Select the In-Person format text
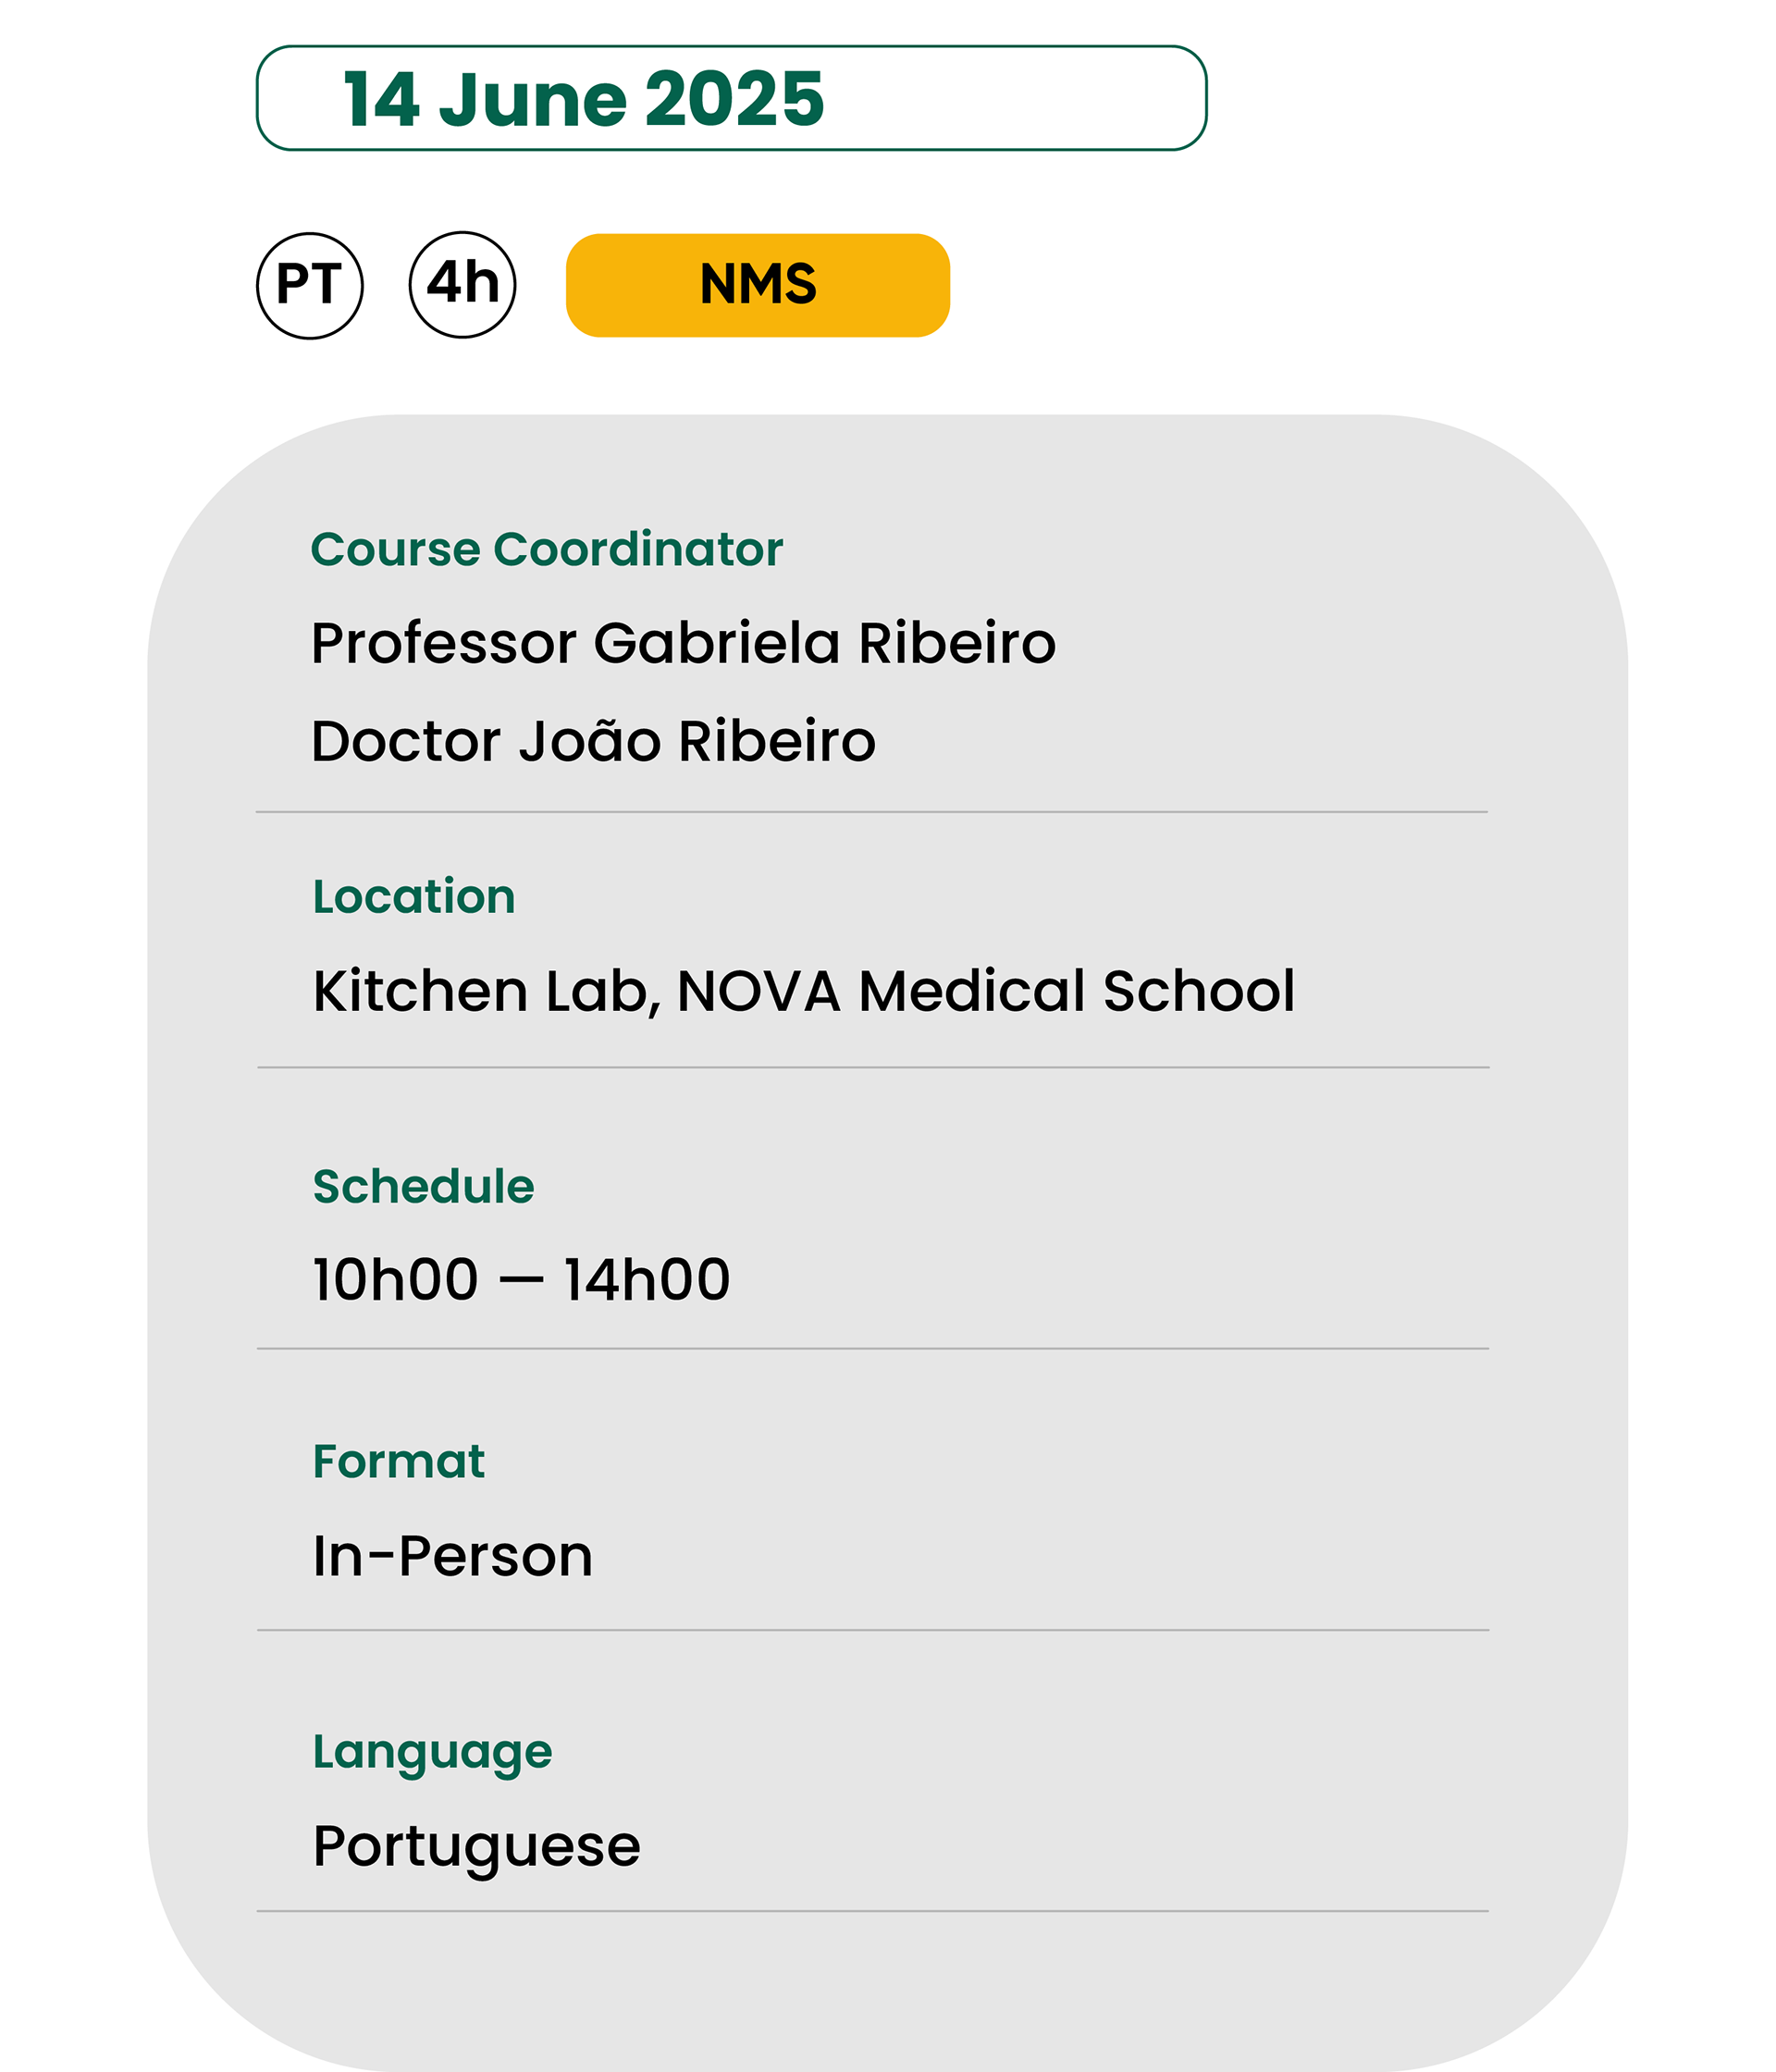This screenshot has width=1776, height=2072. point(453,1556)
